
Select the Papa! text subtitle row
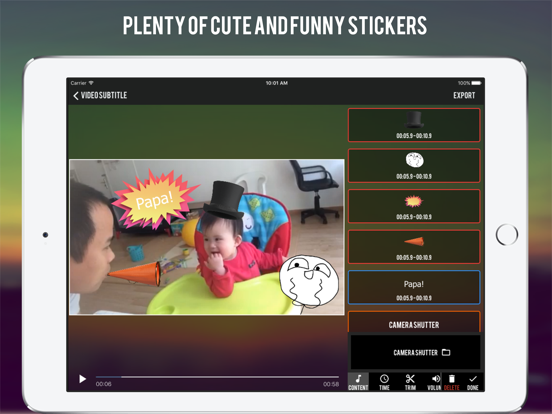pos(414,287)
